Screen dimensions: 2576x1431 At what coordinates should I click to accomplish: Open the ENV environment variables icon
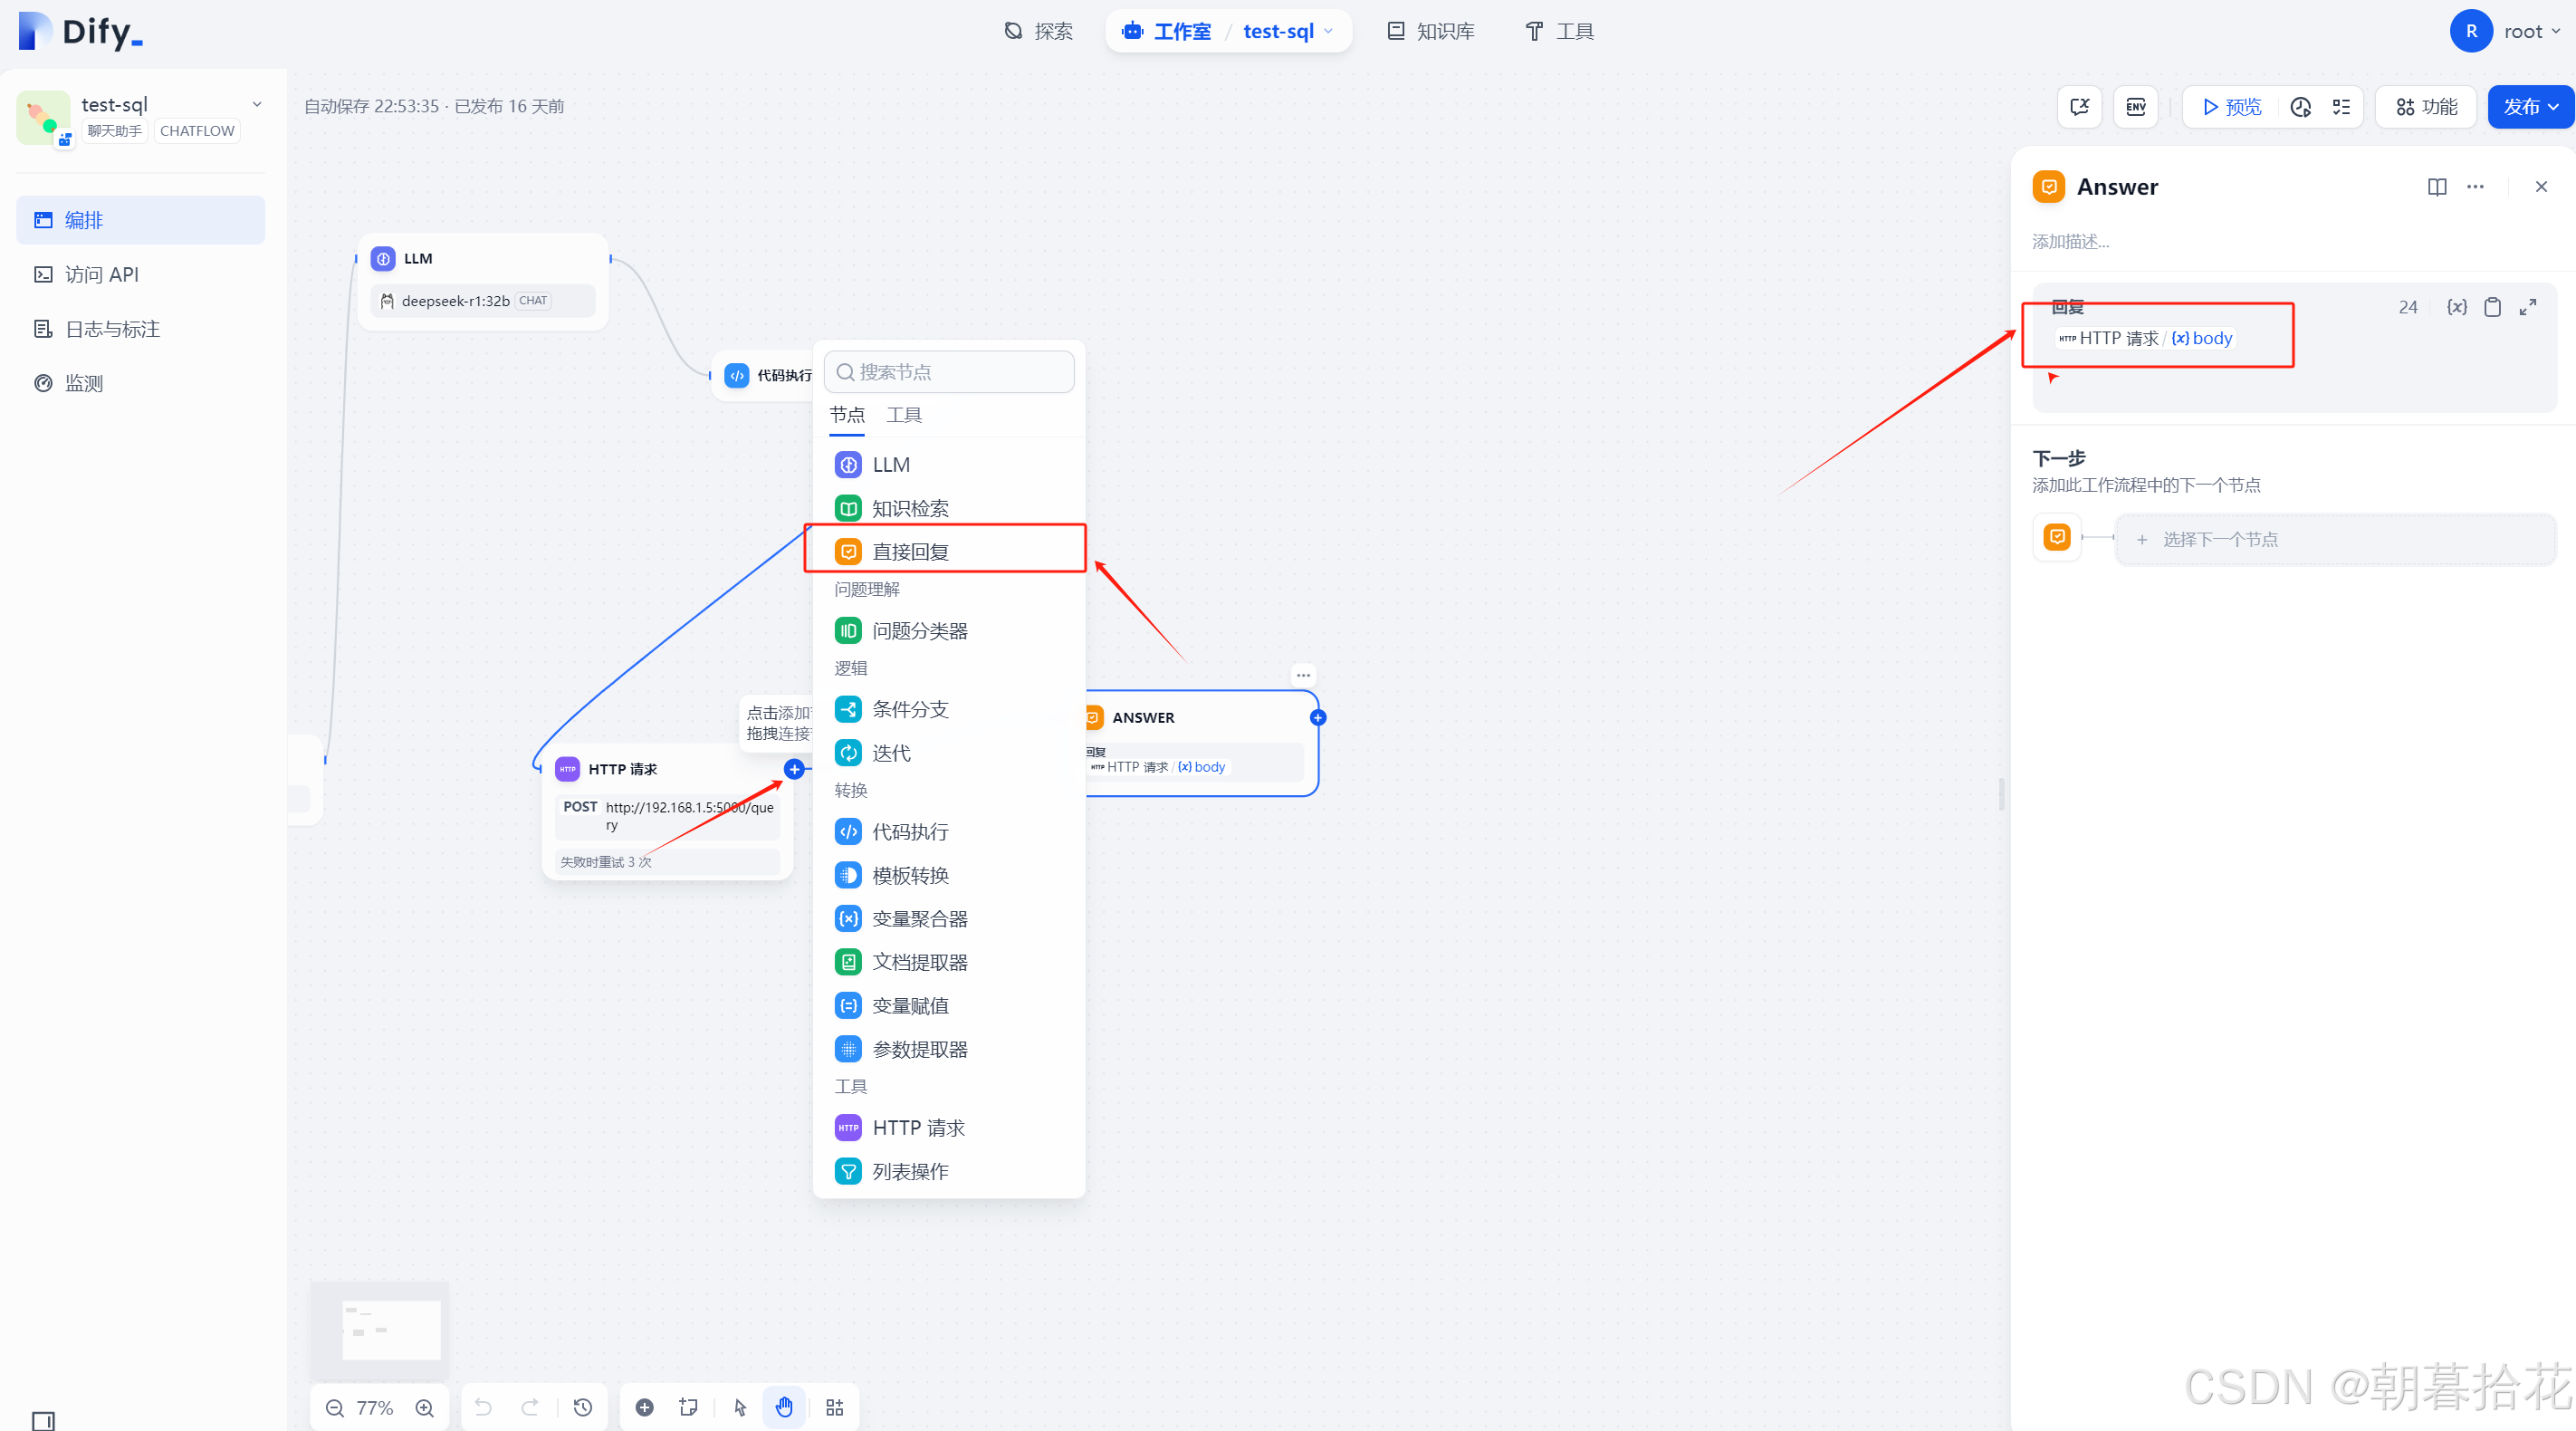(x=2135, y=107)
